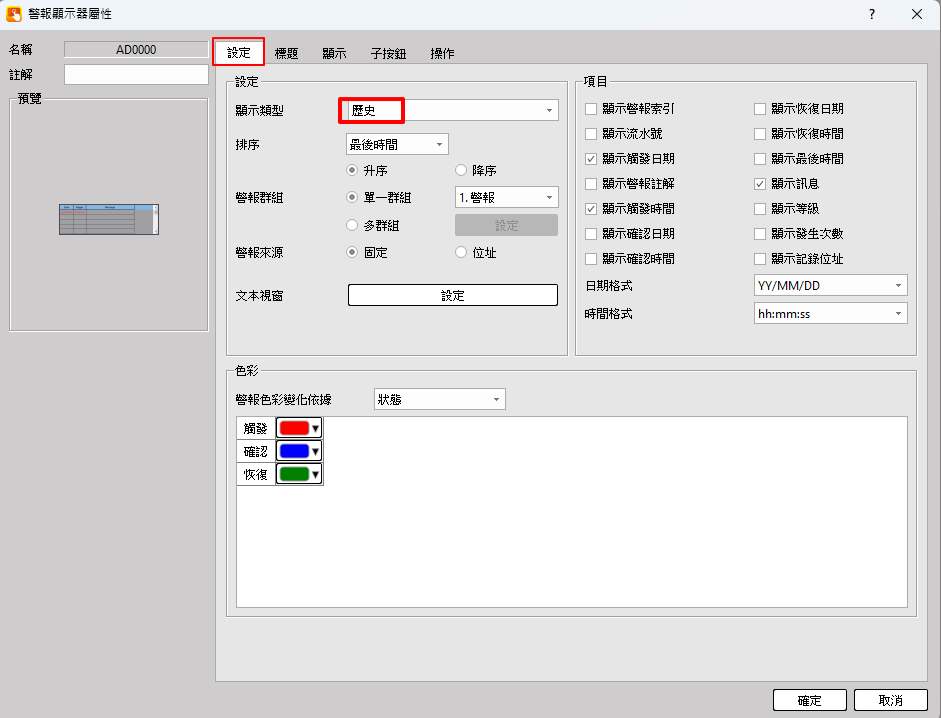Viewport: 941px width, 718px height.
Task: Open 時間格式 hh:mm:ss dropdown
Action: [x=830, y=314]
